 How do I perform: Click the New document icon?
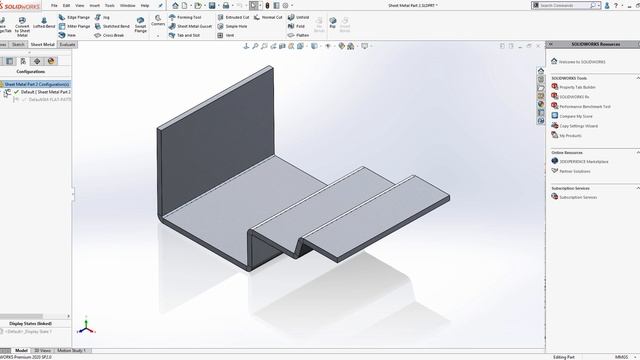coord(184,5)
